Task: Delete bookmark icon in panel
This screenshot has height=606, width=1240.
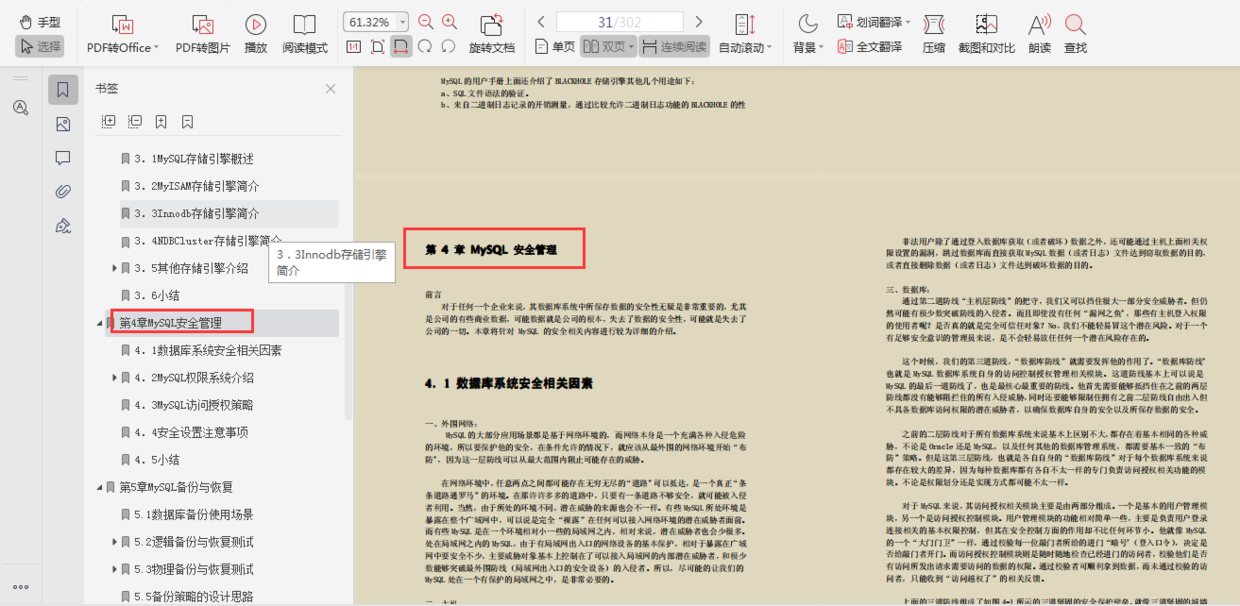Action: pos(187,122)
